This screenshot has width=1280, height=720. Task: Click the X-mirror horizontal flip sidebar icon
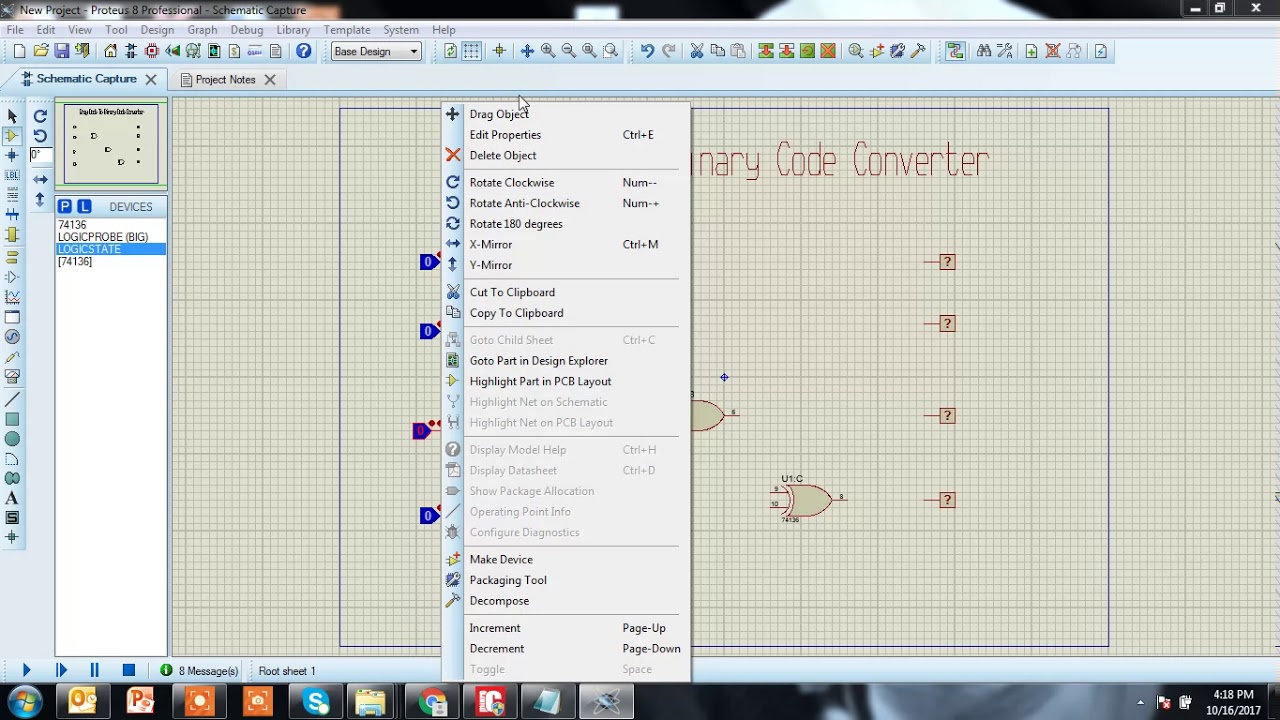click(40, 179)
